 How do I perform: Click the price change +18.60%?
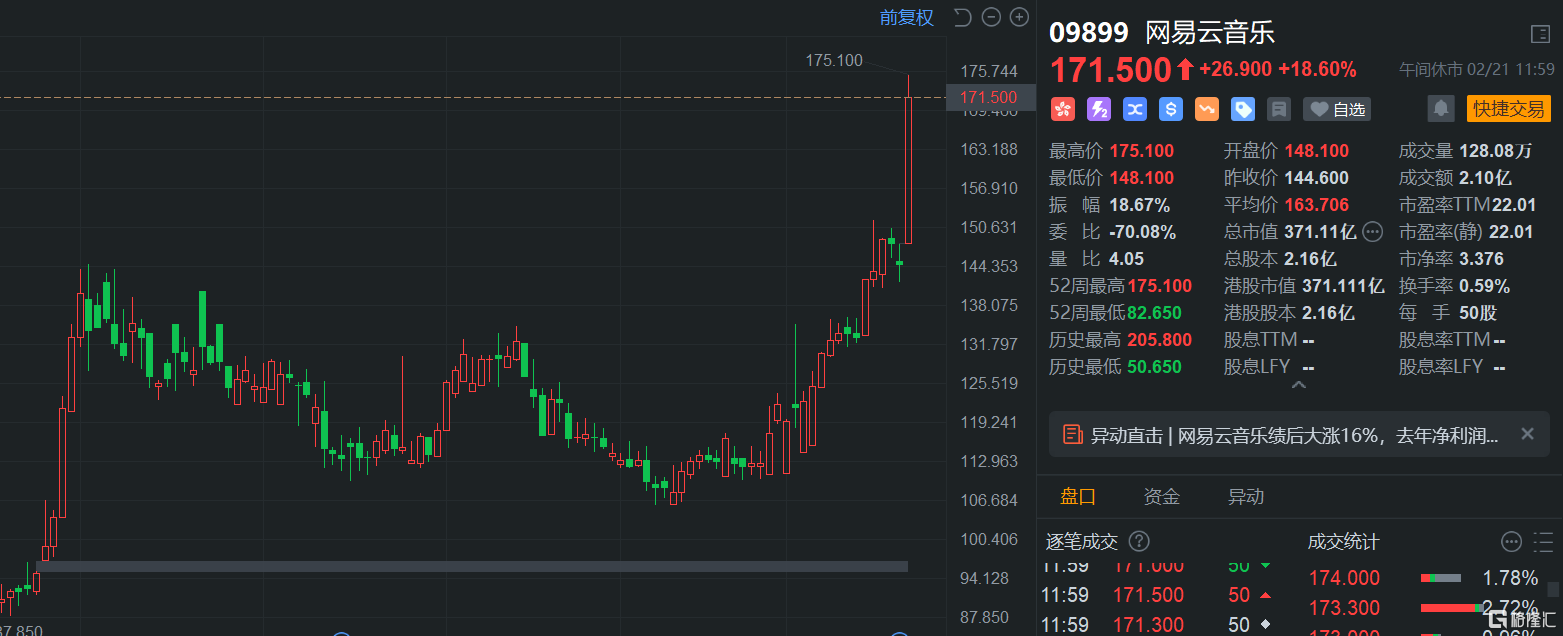click(x=1318, y=69)
